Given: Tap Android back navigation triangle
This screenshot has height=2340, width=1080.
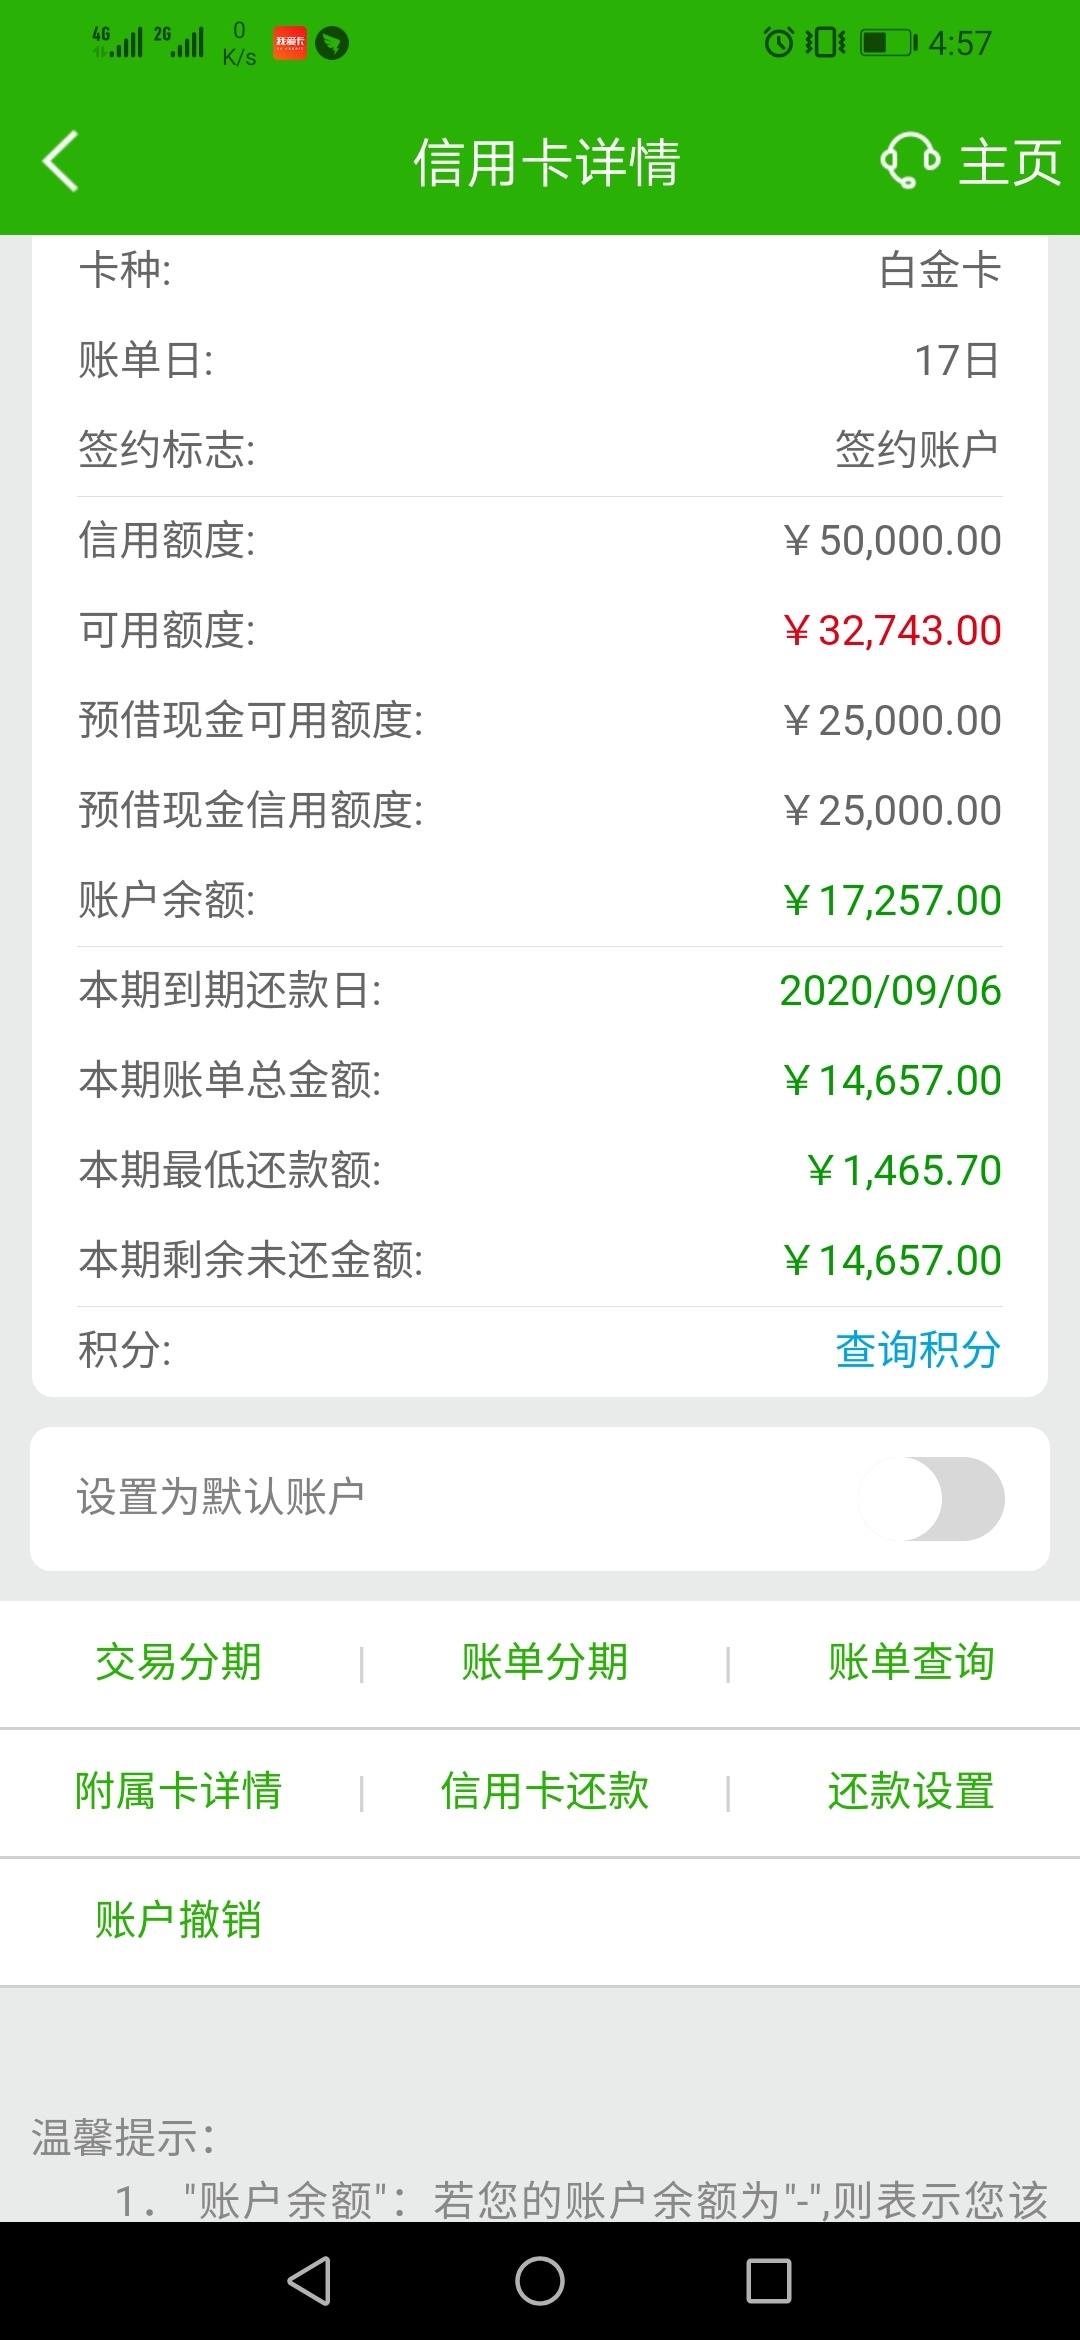Looking at the screenshot, I should coord(309,2281).
